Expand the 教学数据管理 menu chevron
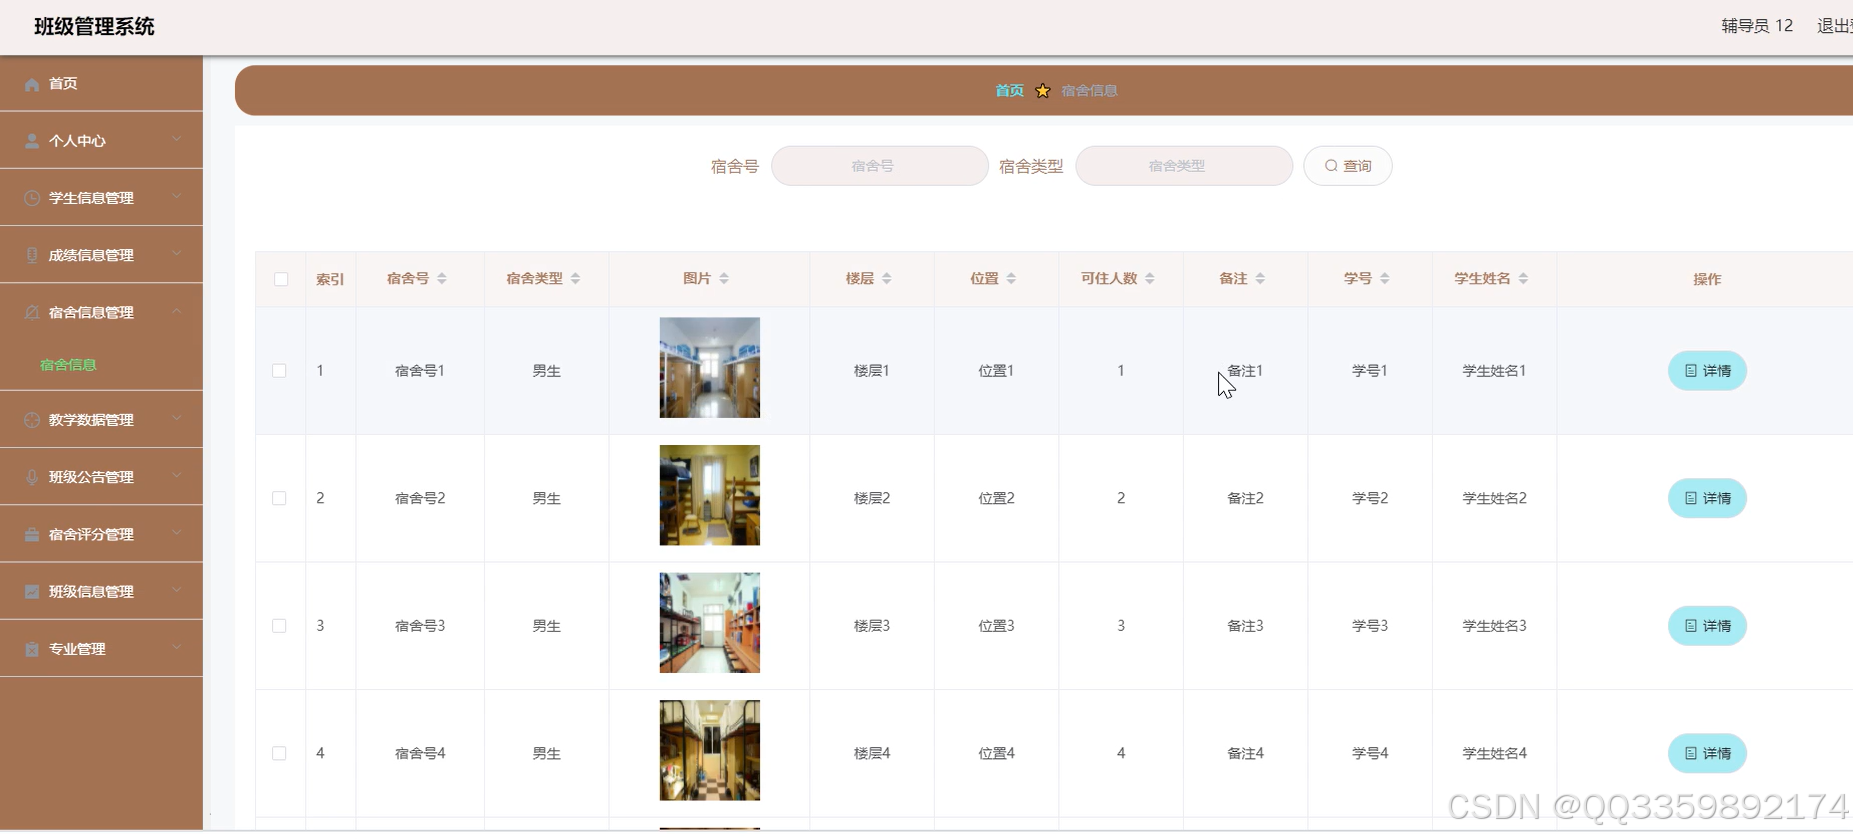The image size is (1853, 839). coord(177,418)
